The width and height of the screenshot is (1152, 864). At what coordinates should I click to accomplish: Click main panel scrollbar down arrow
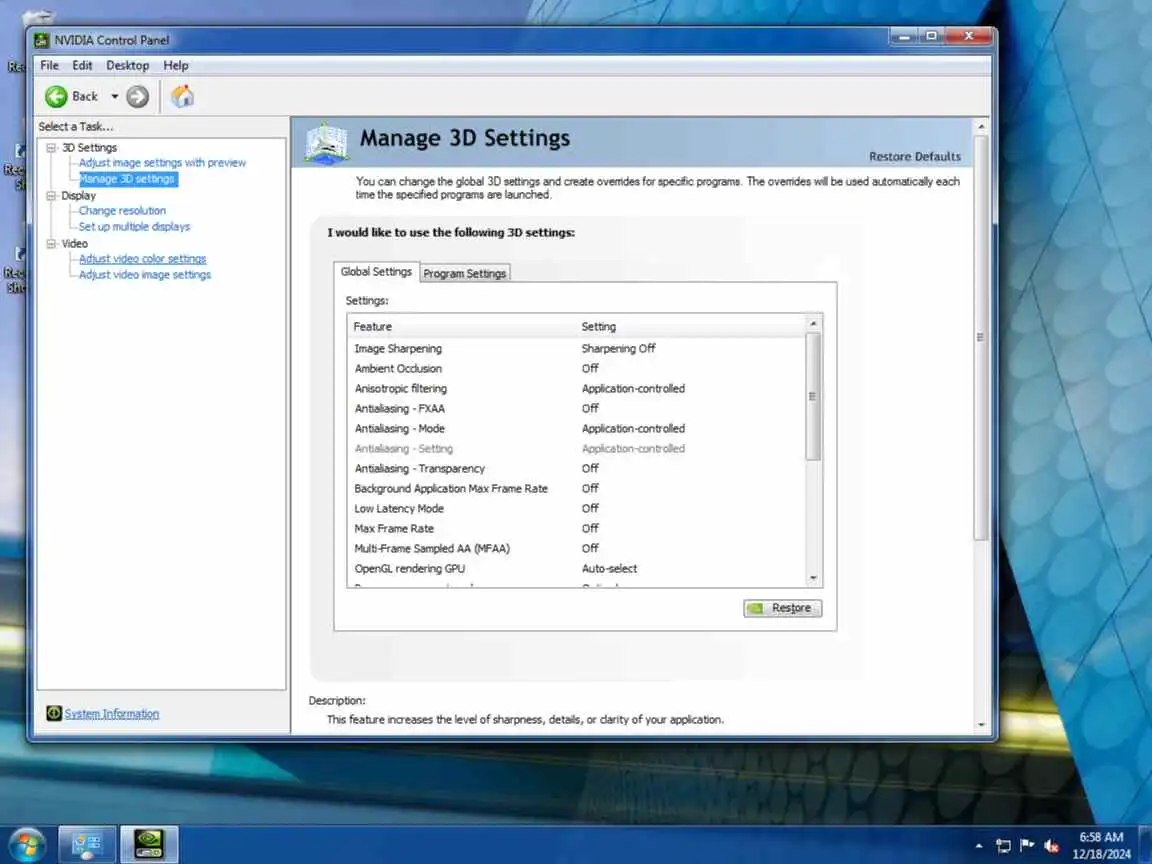pyautogui.click(x=982, y=724)
